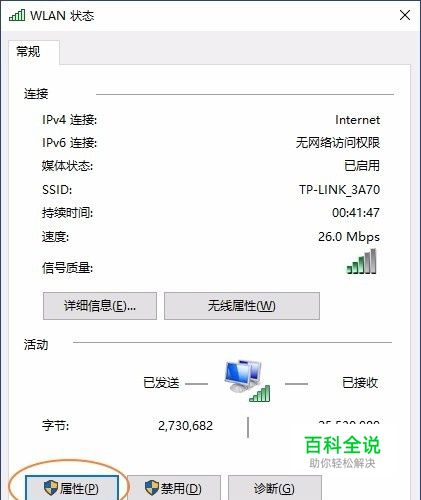This screenshot has height=500, width=421.
Task: Click the network computers activity icon
Action: [243, 376]
